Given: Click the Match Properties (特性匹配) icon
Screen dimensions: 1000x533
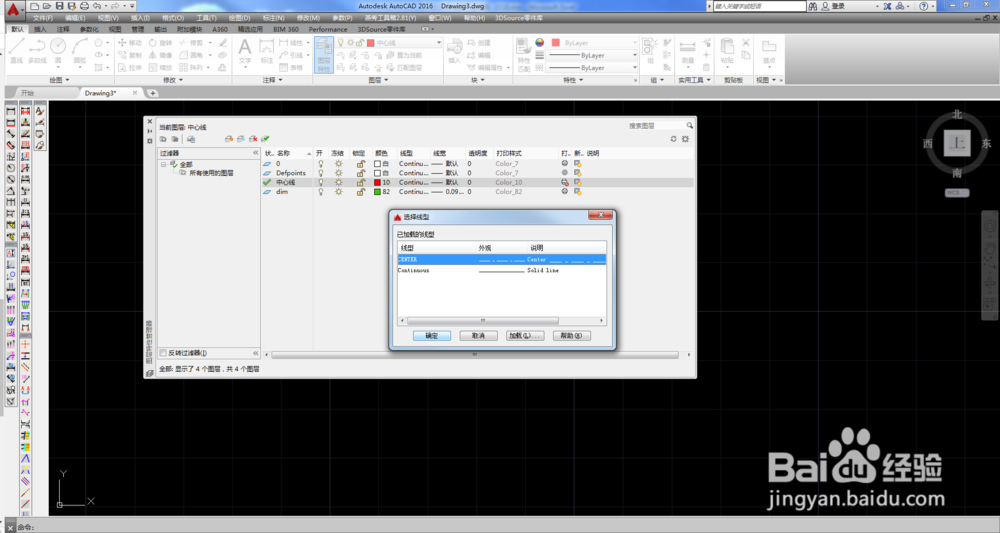Looking at the screenshot, I should [524, 55].
